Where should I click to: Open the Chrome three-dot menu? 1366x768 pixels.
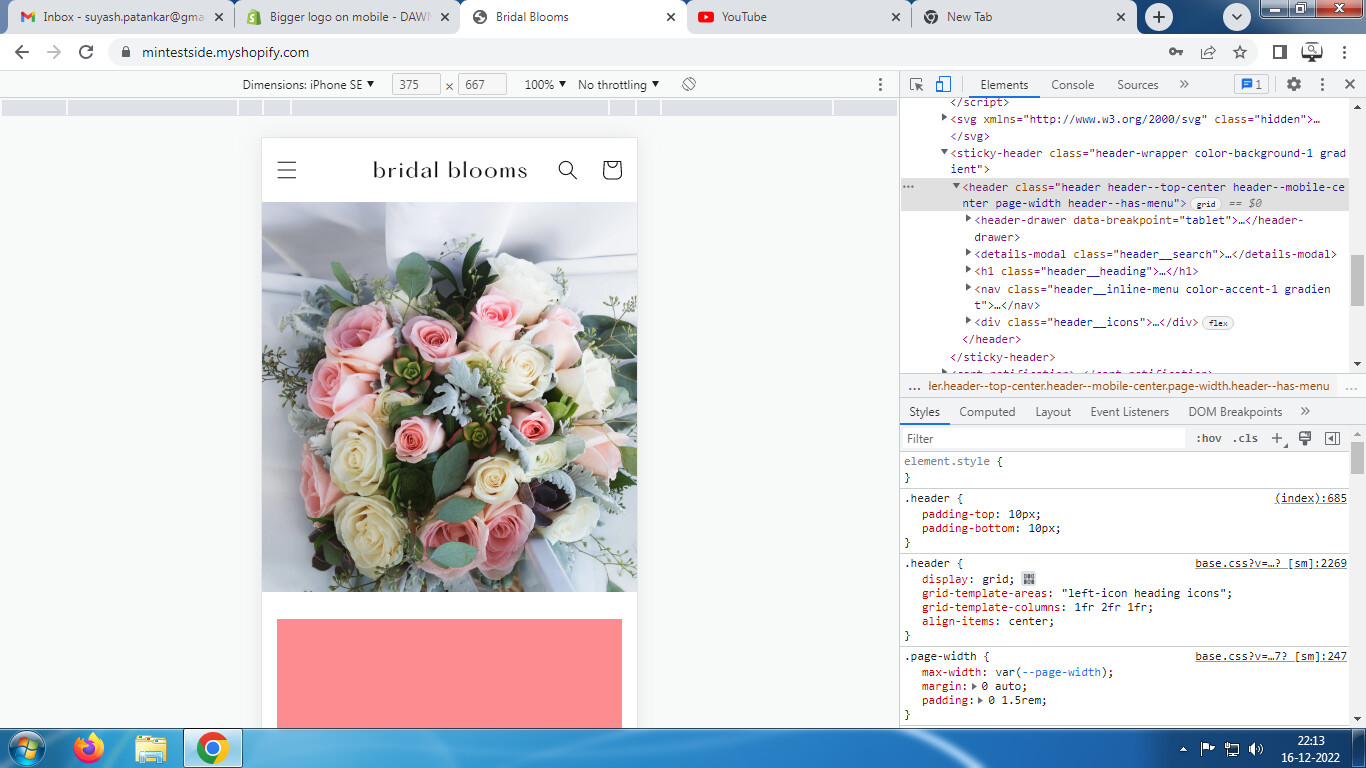(x=1345, y=52)
